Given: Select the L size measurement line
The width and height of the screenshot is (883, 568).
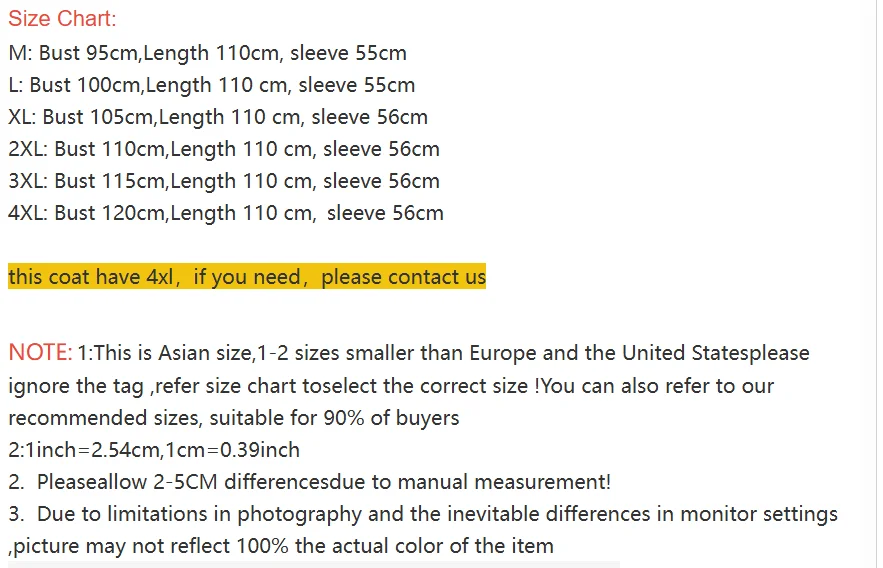Looking at the screenshot, I should pyautogui.click(x=211, y=85).
